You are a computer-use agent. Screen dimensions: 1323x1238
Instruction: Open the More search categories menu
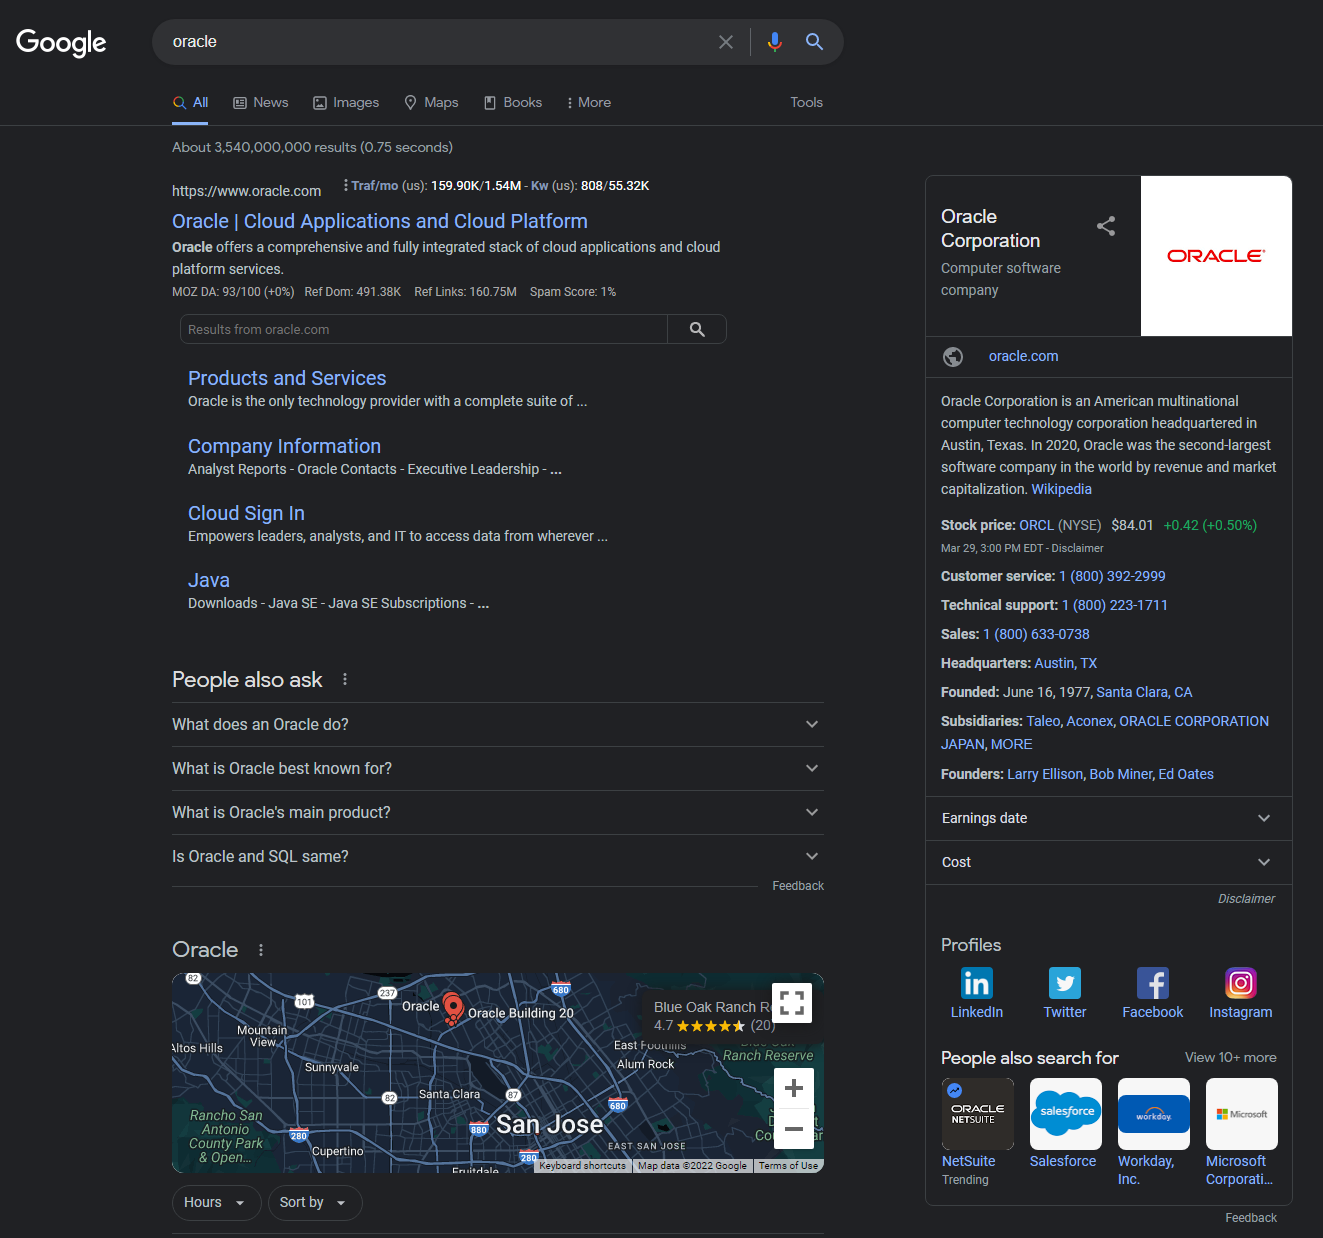(x=589, y=102)
